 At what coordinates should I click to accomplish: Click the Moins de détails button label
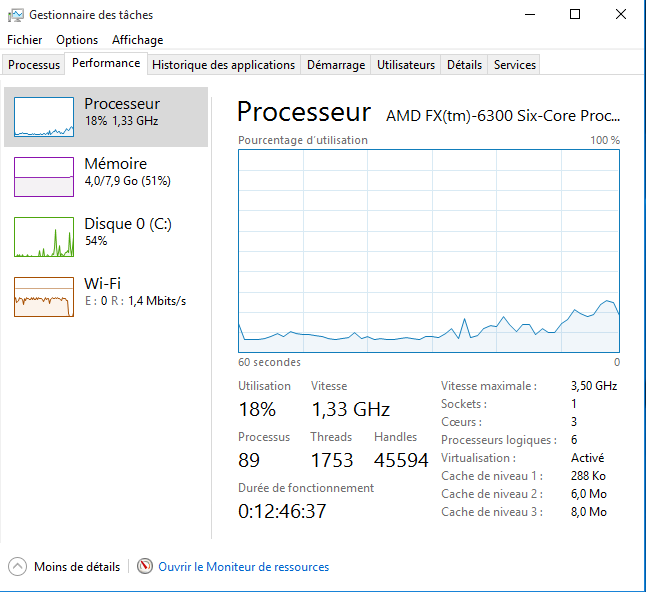tap(77, 567)
